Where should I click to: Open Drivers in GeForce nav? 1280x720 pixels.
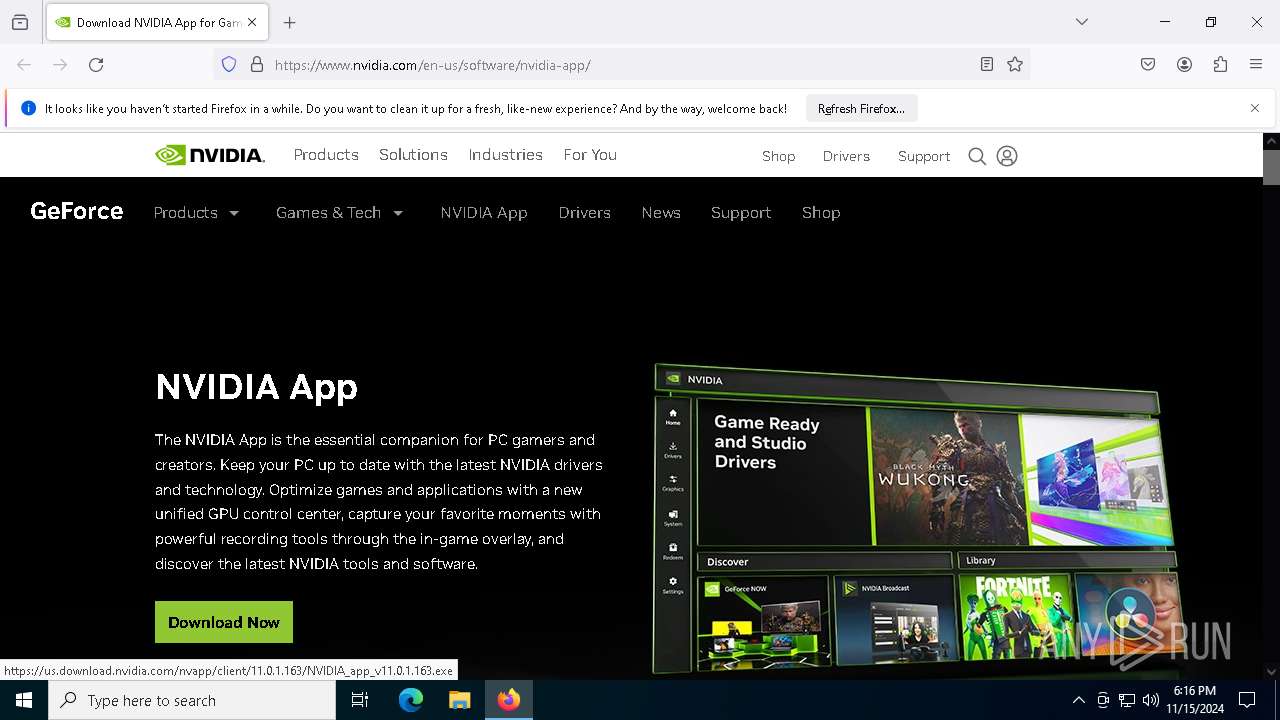coord(585,213)
